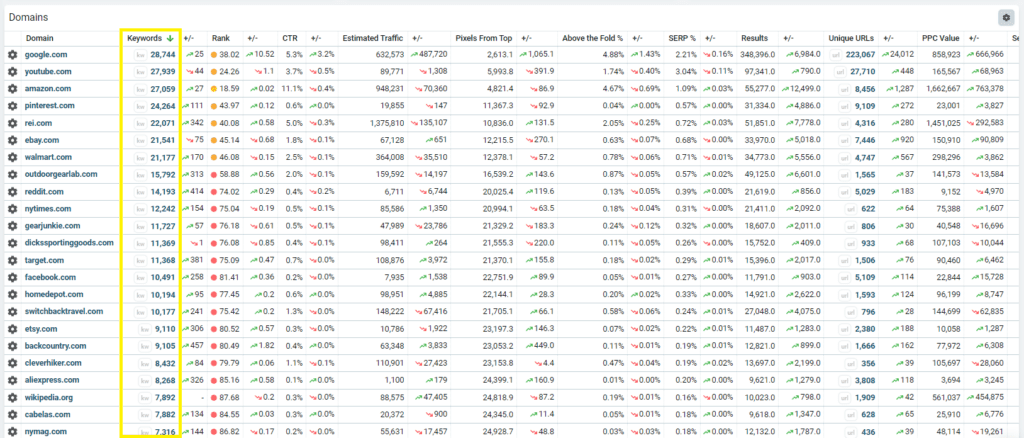The width and height of the screenshot is (1024, 438).
Task: Click results value 348,396.0
Action: pyautogui.click(x=758, y=55)
